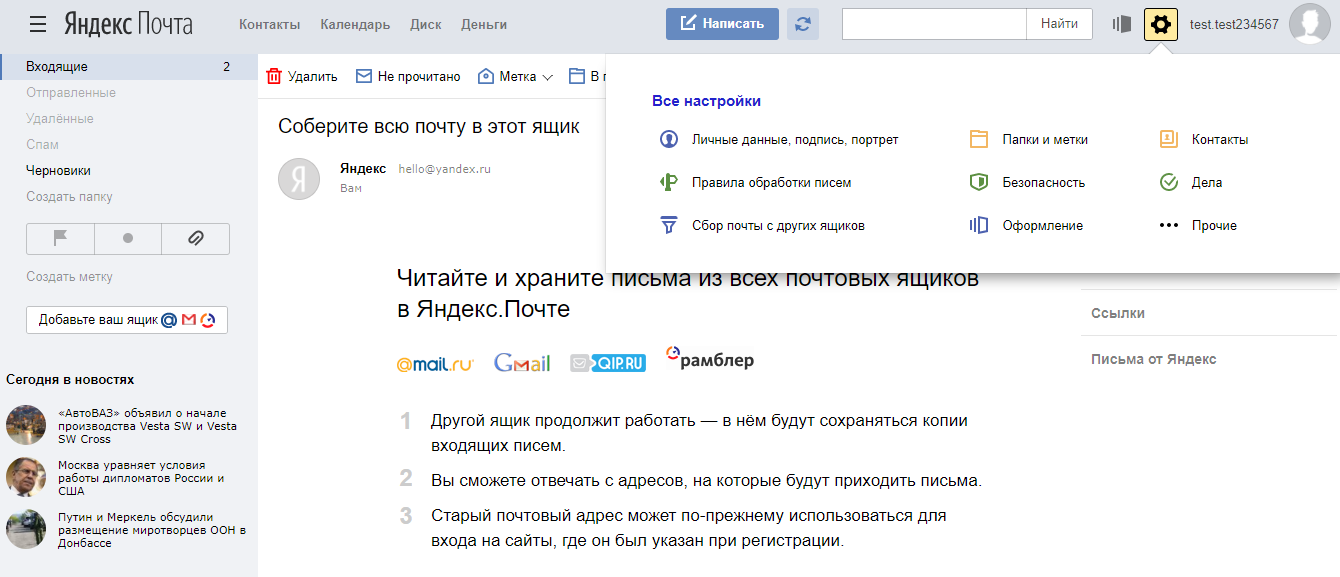Open the Черновики folder

pos(58,171)
